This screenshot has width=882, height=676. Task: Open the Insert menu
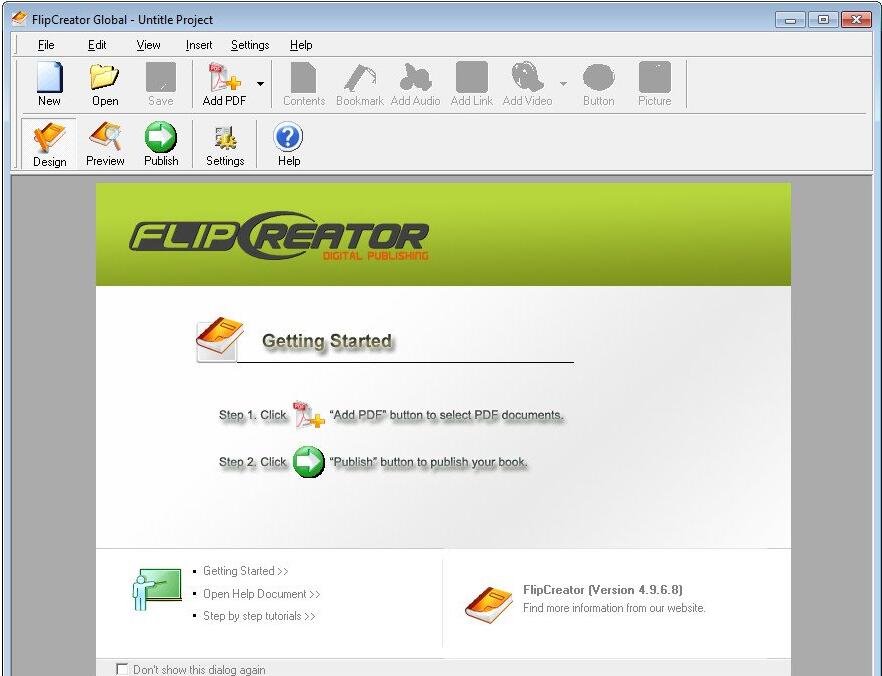point(199,45)
